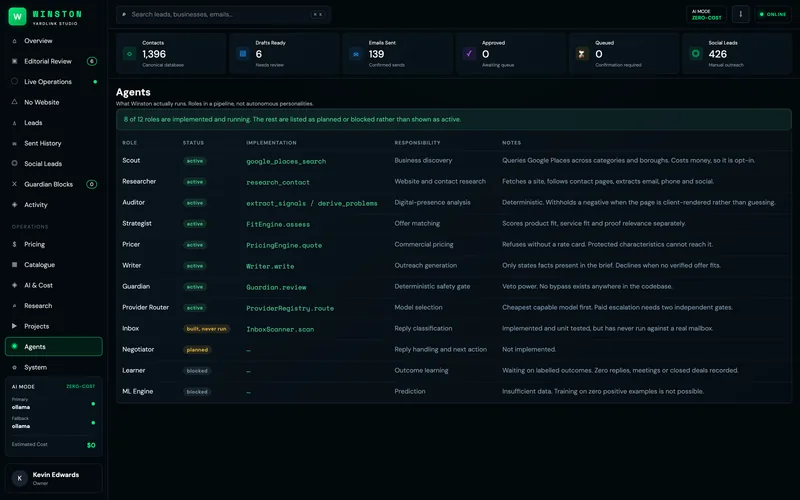
Task: Click the Primary ollama status dot
Action: coord(93,404)
